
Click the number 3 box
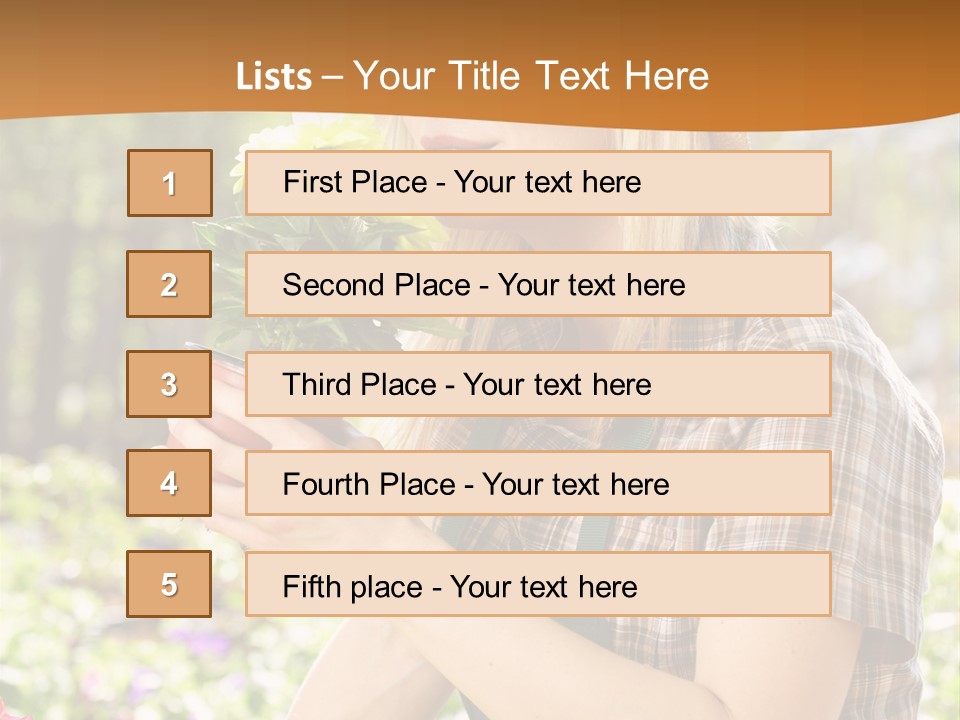coord(169,384)
